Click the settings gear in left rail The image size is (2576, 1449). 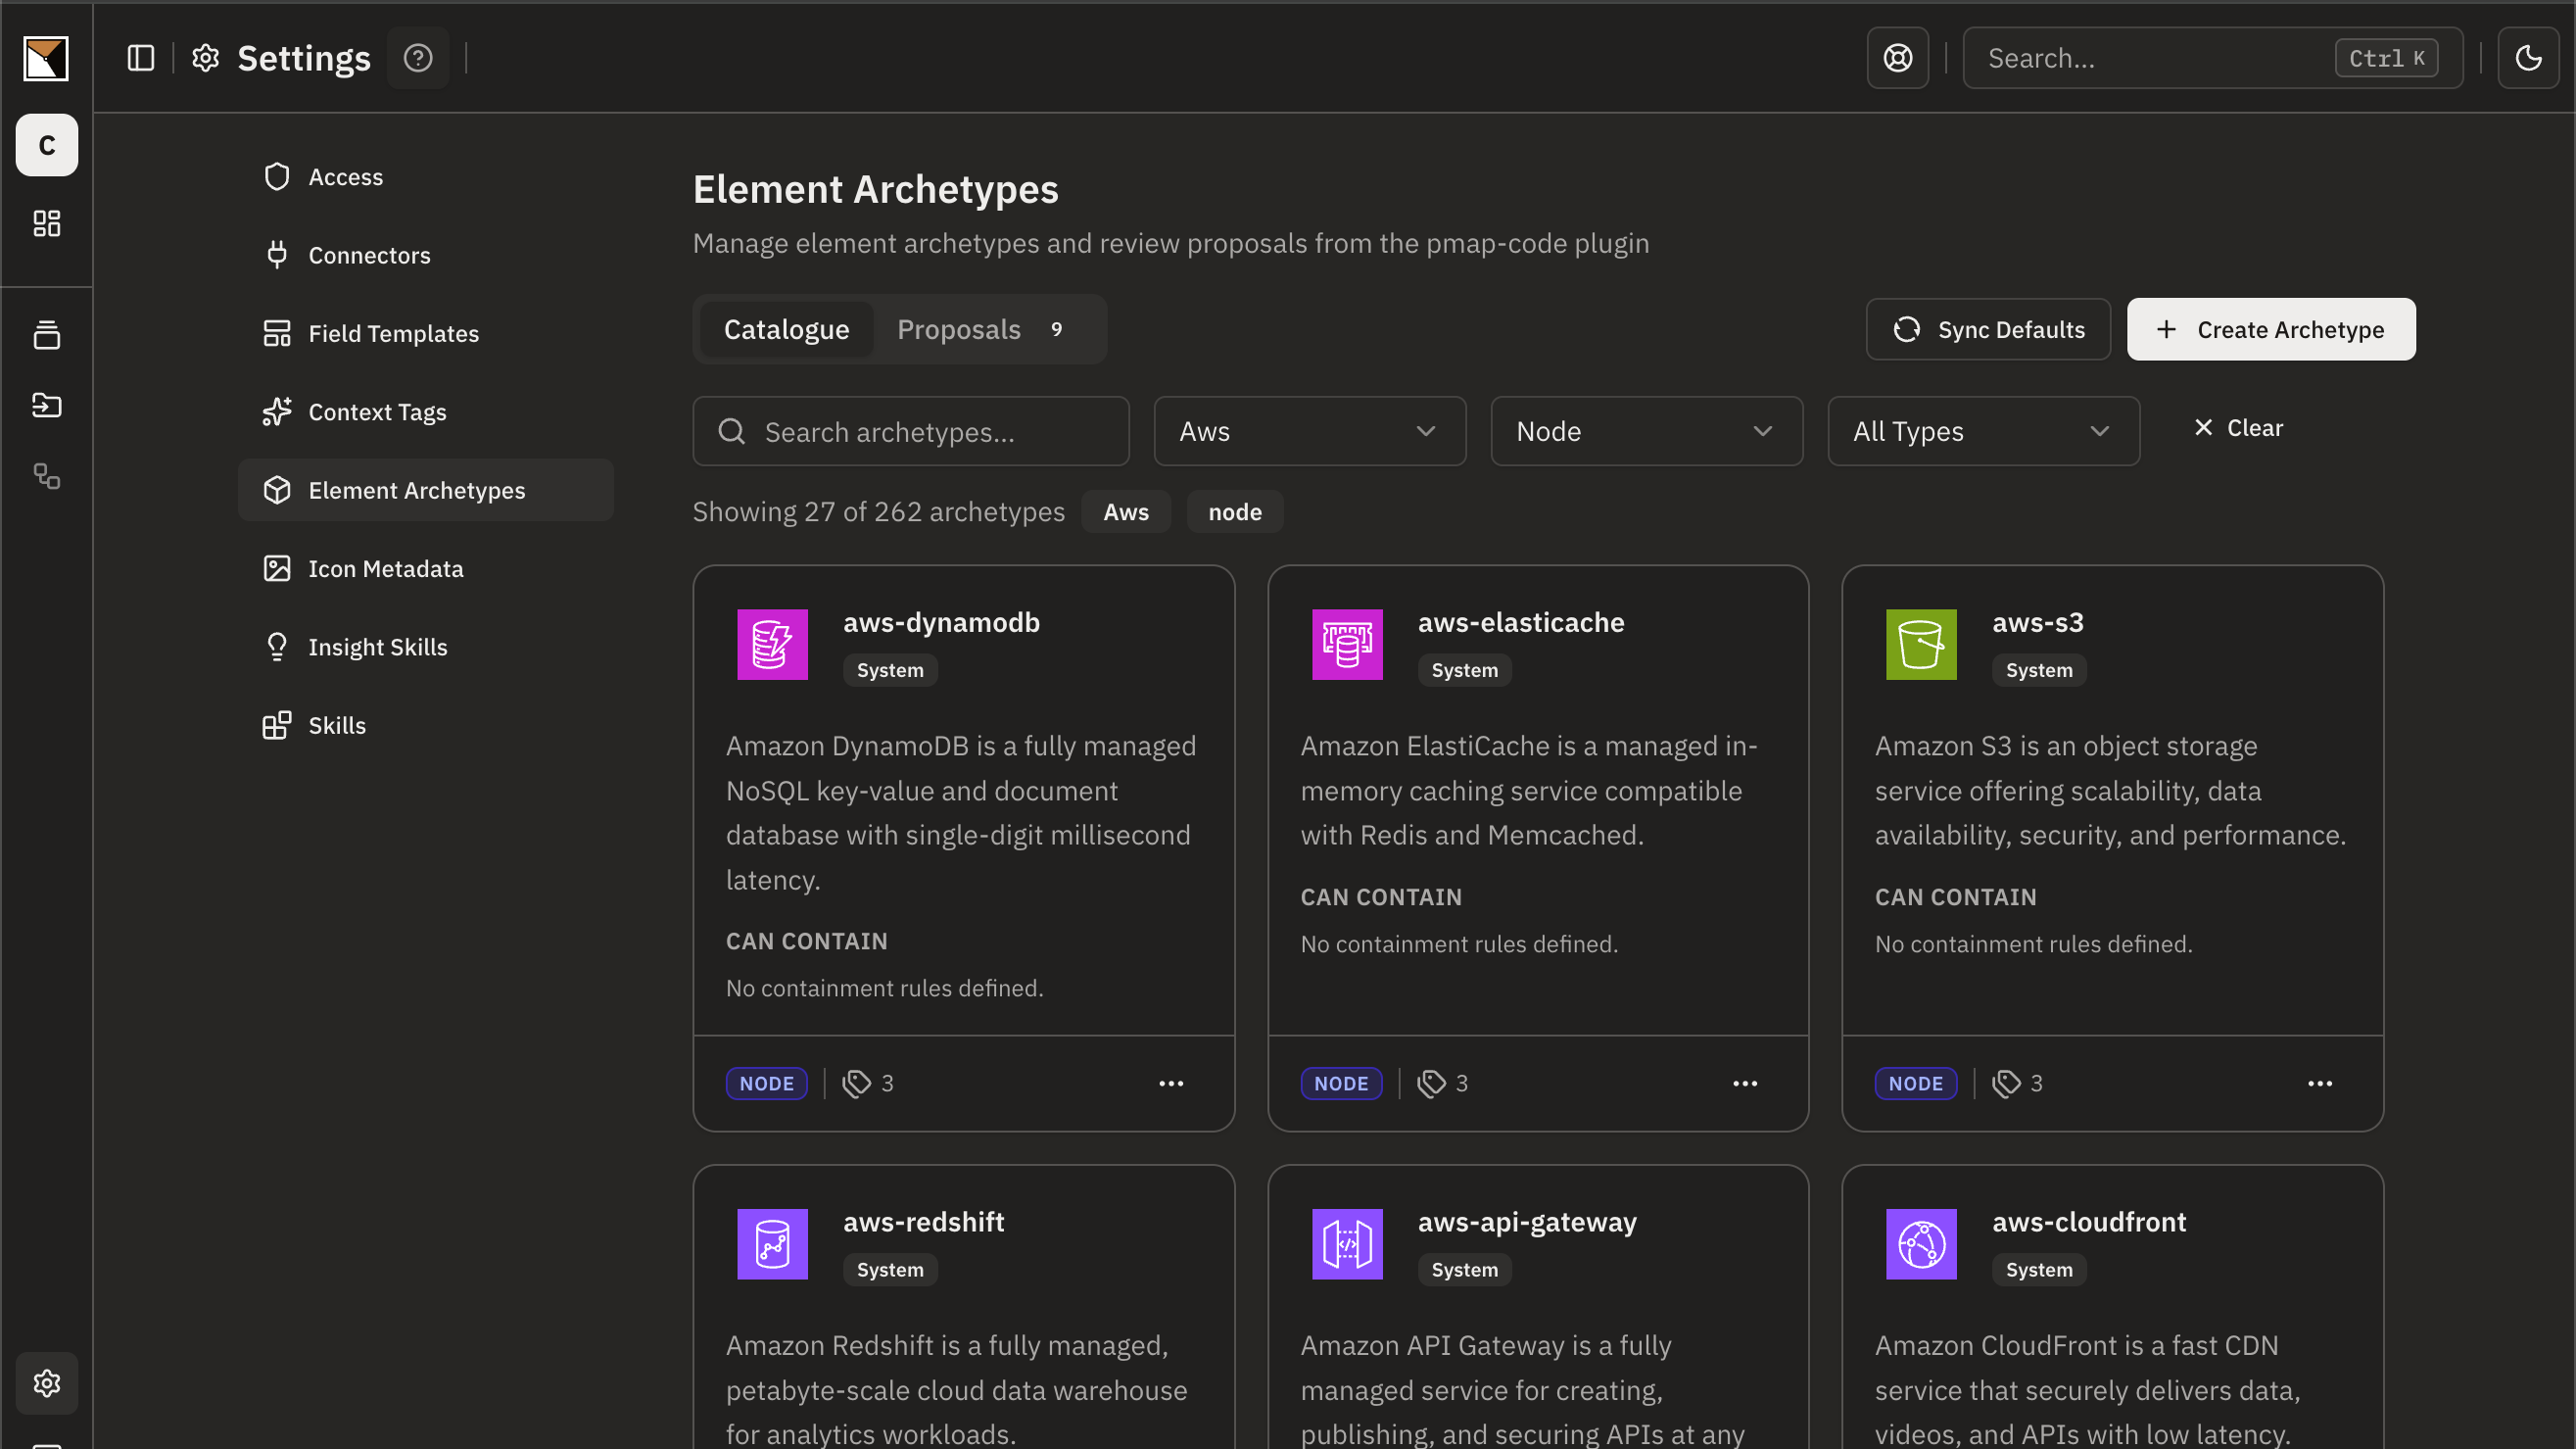pos(47,1382)
